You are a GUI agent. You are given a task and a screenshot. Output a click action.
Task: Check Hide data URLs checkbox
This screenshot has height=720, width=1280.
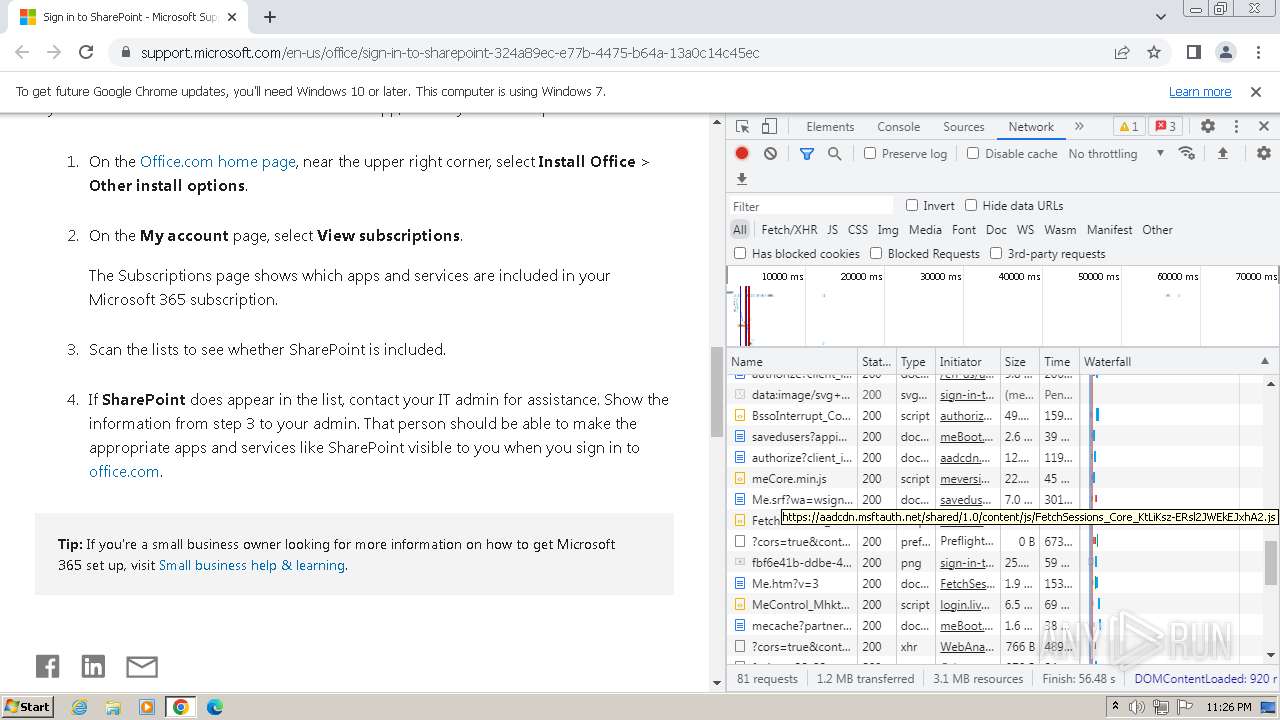[971, 205]
